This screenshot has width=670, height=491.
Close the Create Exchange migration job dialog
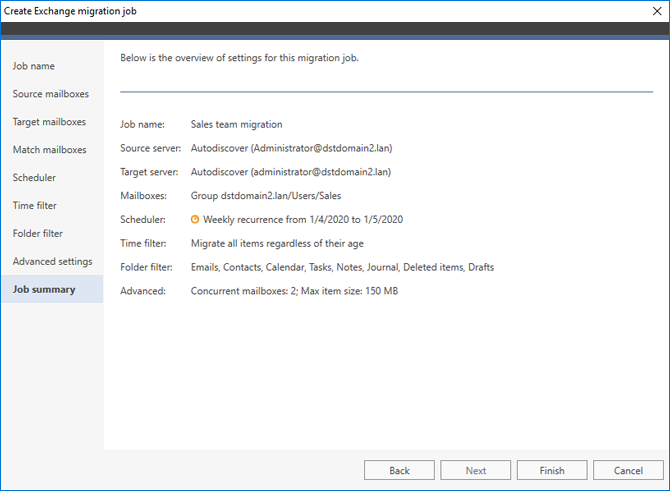pos(657,11)
